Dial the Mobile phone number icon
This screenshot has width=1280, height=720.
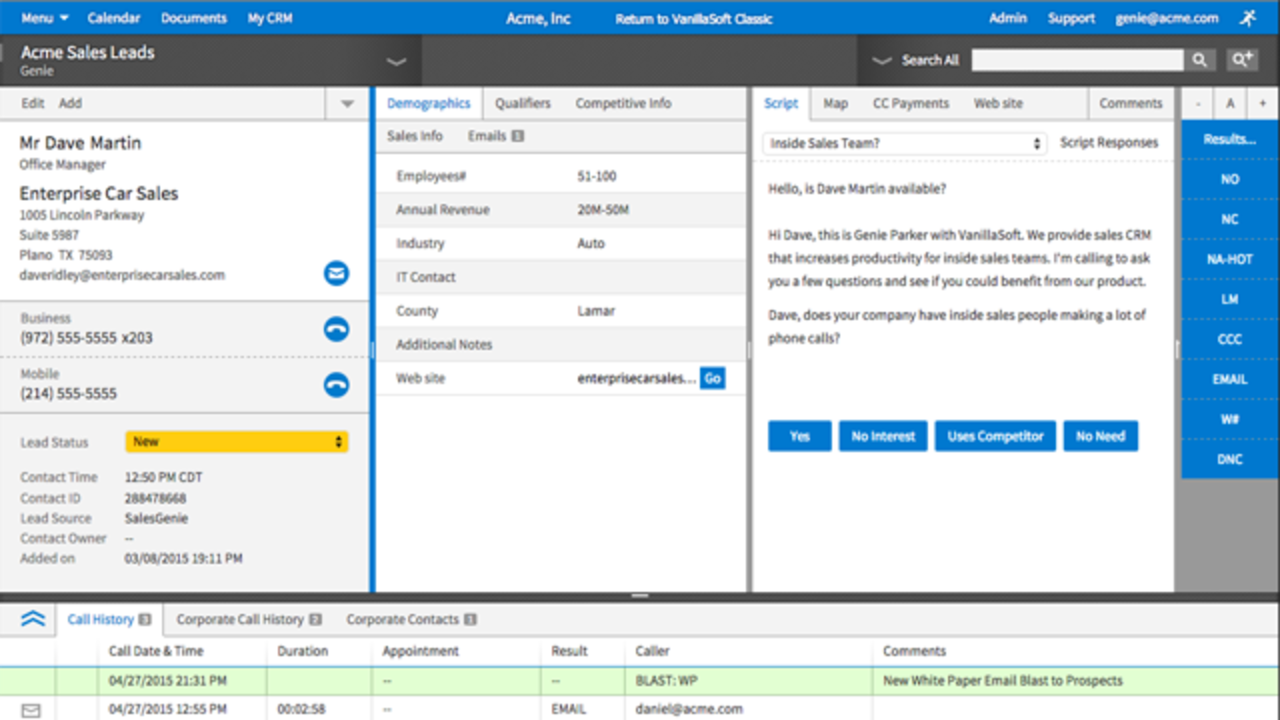[336, 384]
